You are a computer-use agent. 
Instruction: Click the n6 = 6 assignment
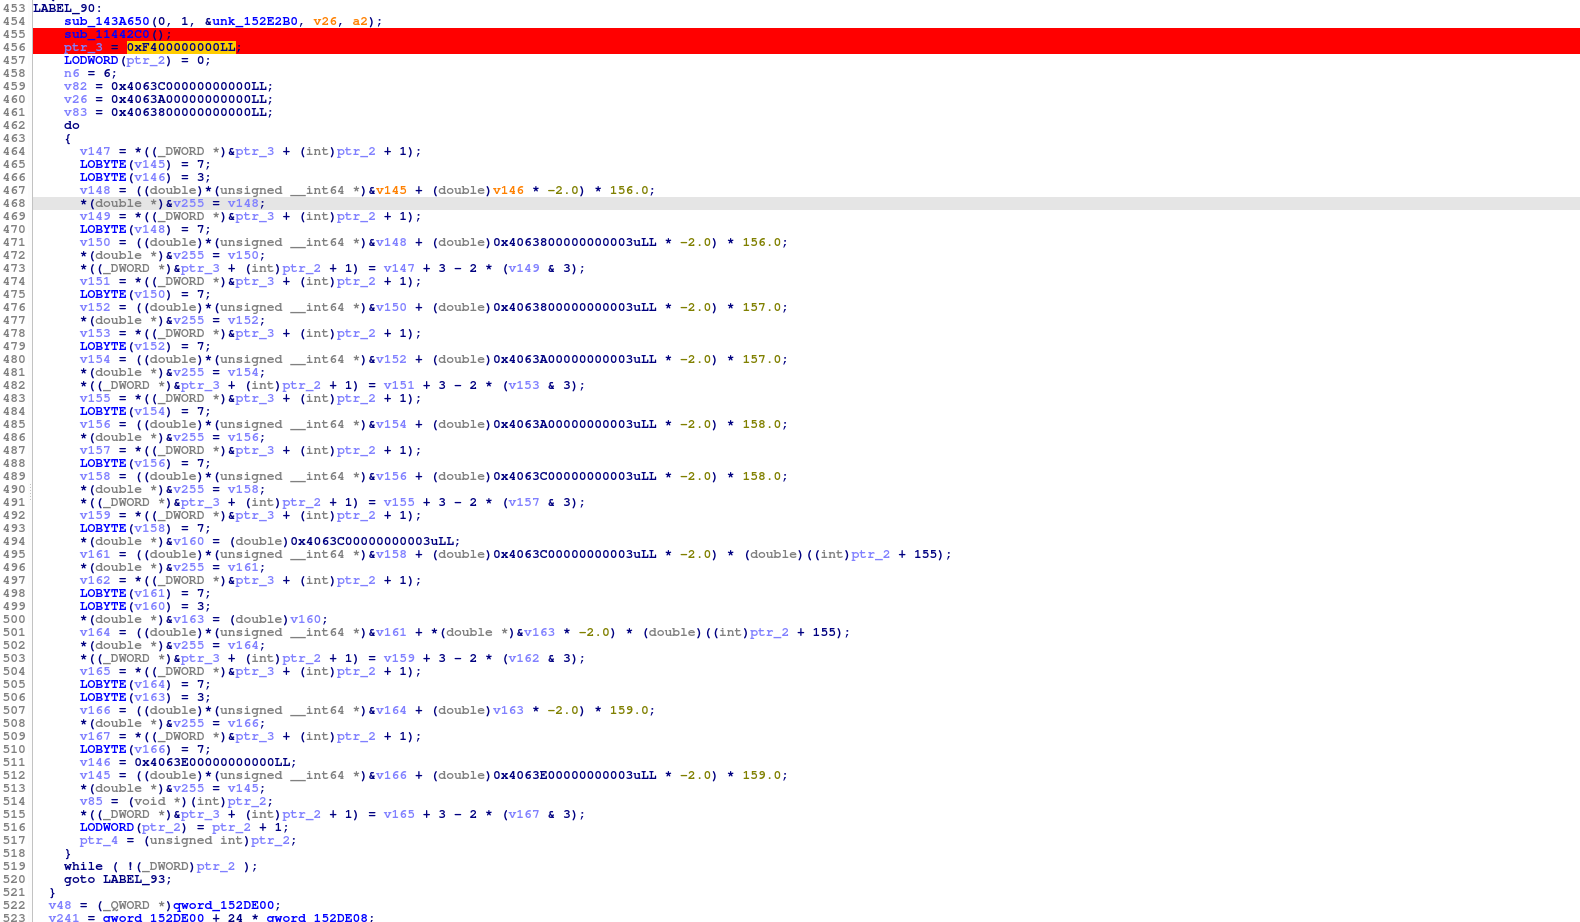pos(90,73)
